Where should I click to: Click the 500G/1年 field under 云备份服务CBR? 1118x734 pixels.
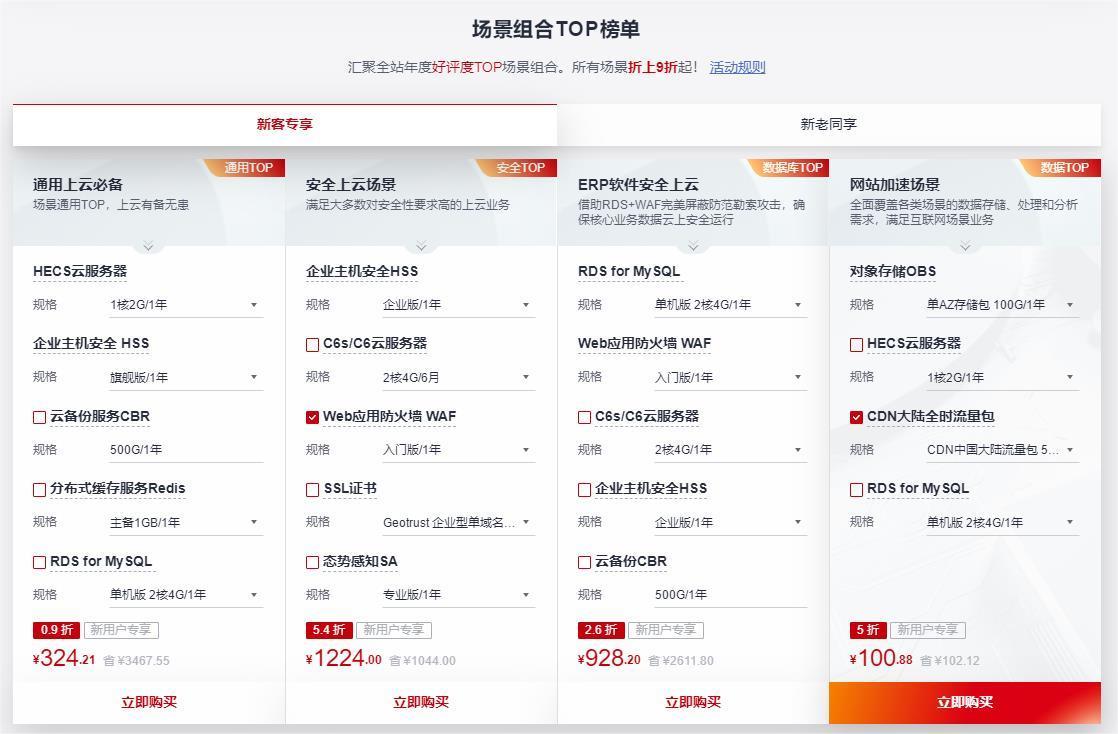pyautogui.click(x=185, y=450)
